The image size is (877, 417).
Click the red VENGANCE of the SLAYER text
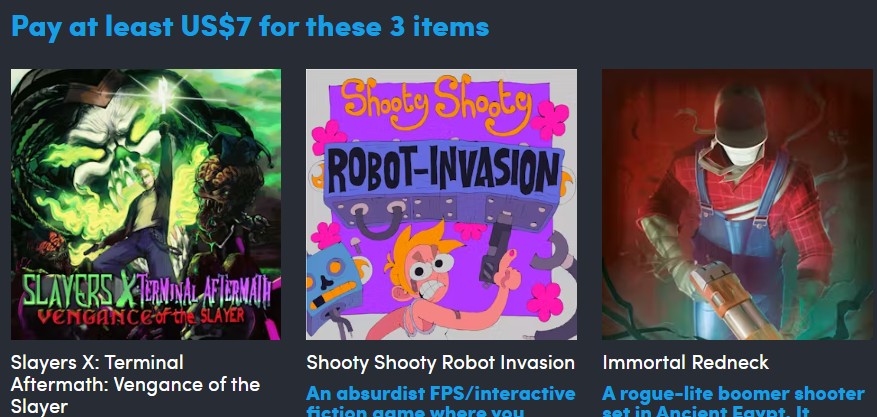click(140, 317)
